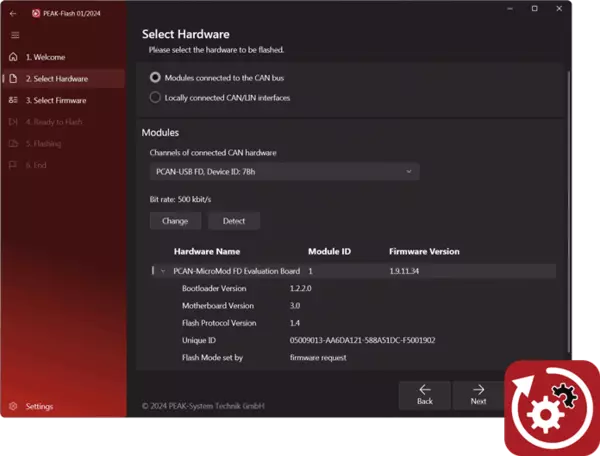Screen dimensions: 600x456
Task: Click the PEAK-Flash app logo icon
Action: coord(36,13)
